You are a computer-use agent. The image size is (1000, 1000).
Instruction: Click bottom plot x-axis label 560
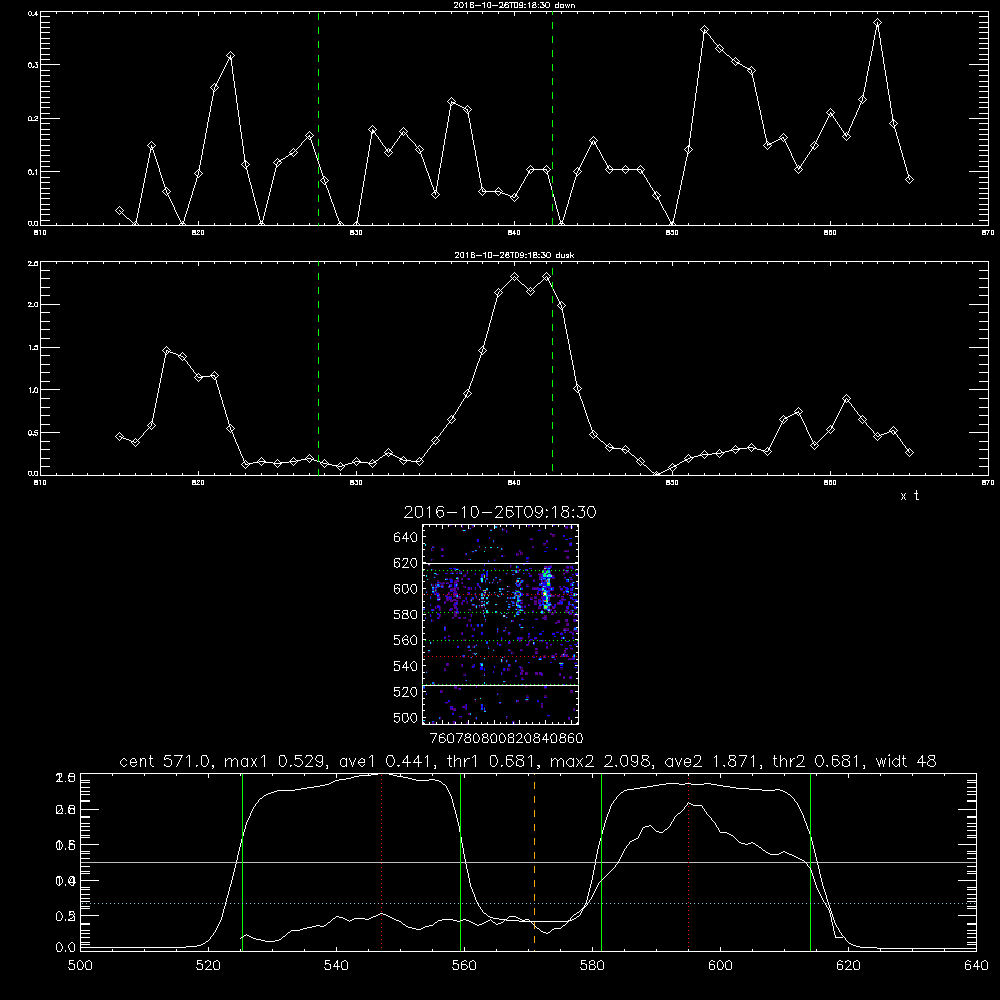[464, 966]
